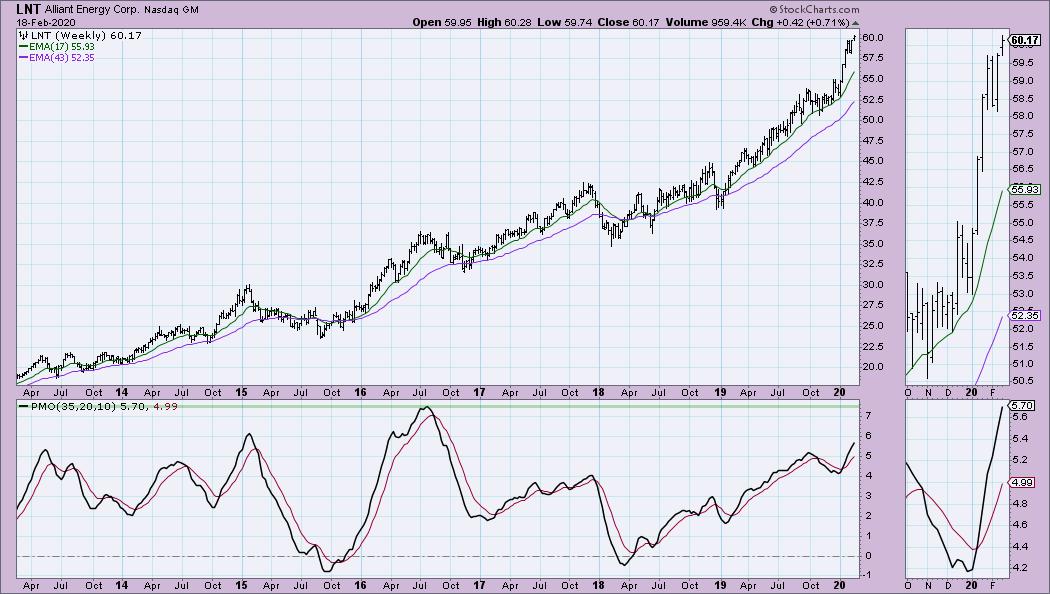Click the '18' year label under price chart

tap(600, 392)
